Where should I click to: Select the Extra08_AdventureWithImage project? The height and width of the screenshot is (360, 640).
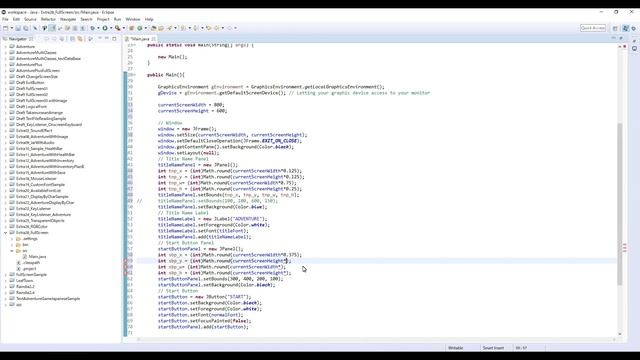pyautogui.click(x=42, y=137)
